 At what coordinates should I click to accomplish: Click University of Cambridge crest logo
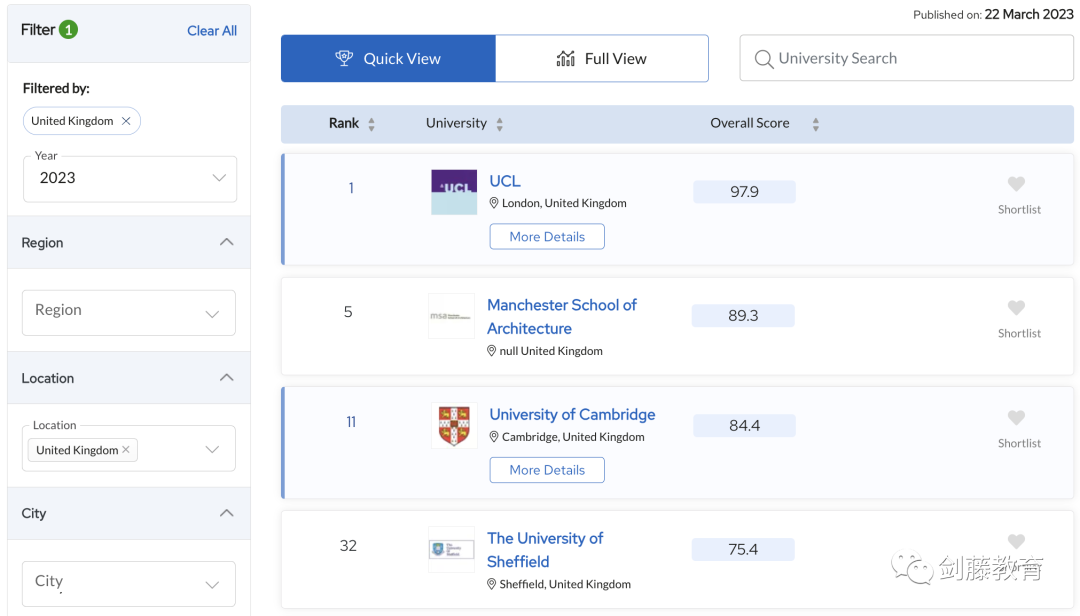click(x=454, y=426)
